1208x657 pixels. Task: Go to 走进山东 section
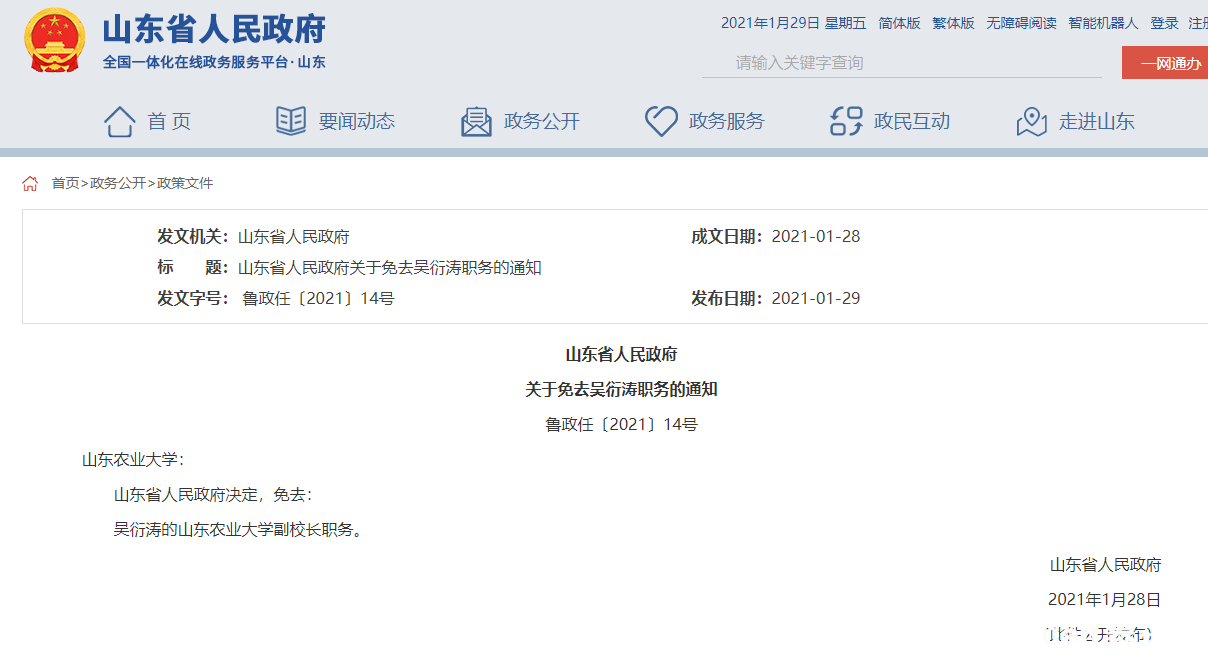(x=1097, y=122)
